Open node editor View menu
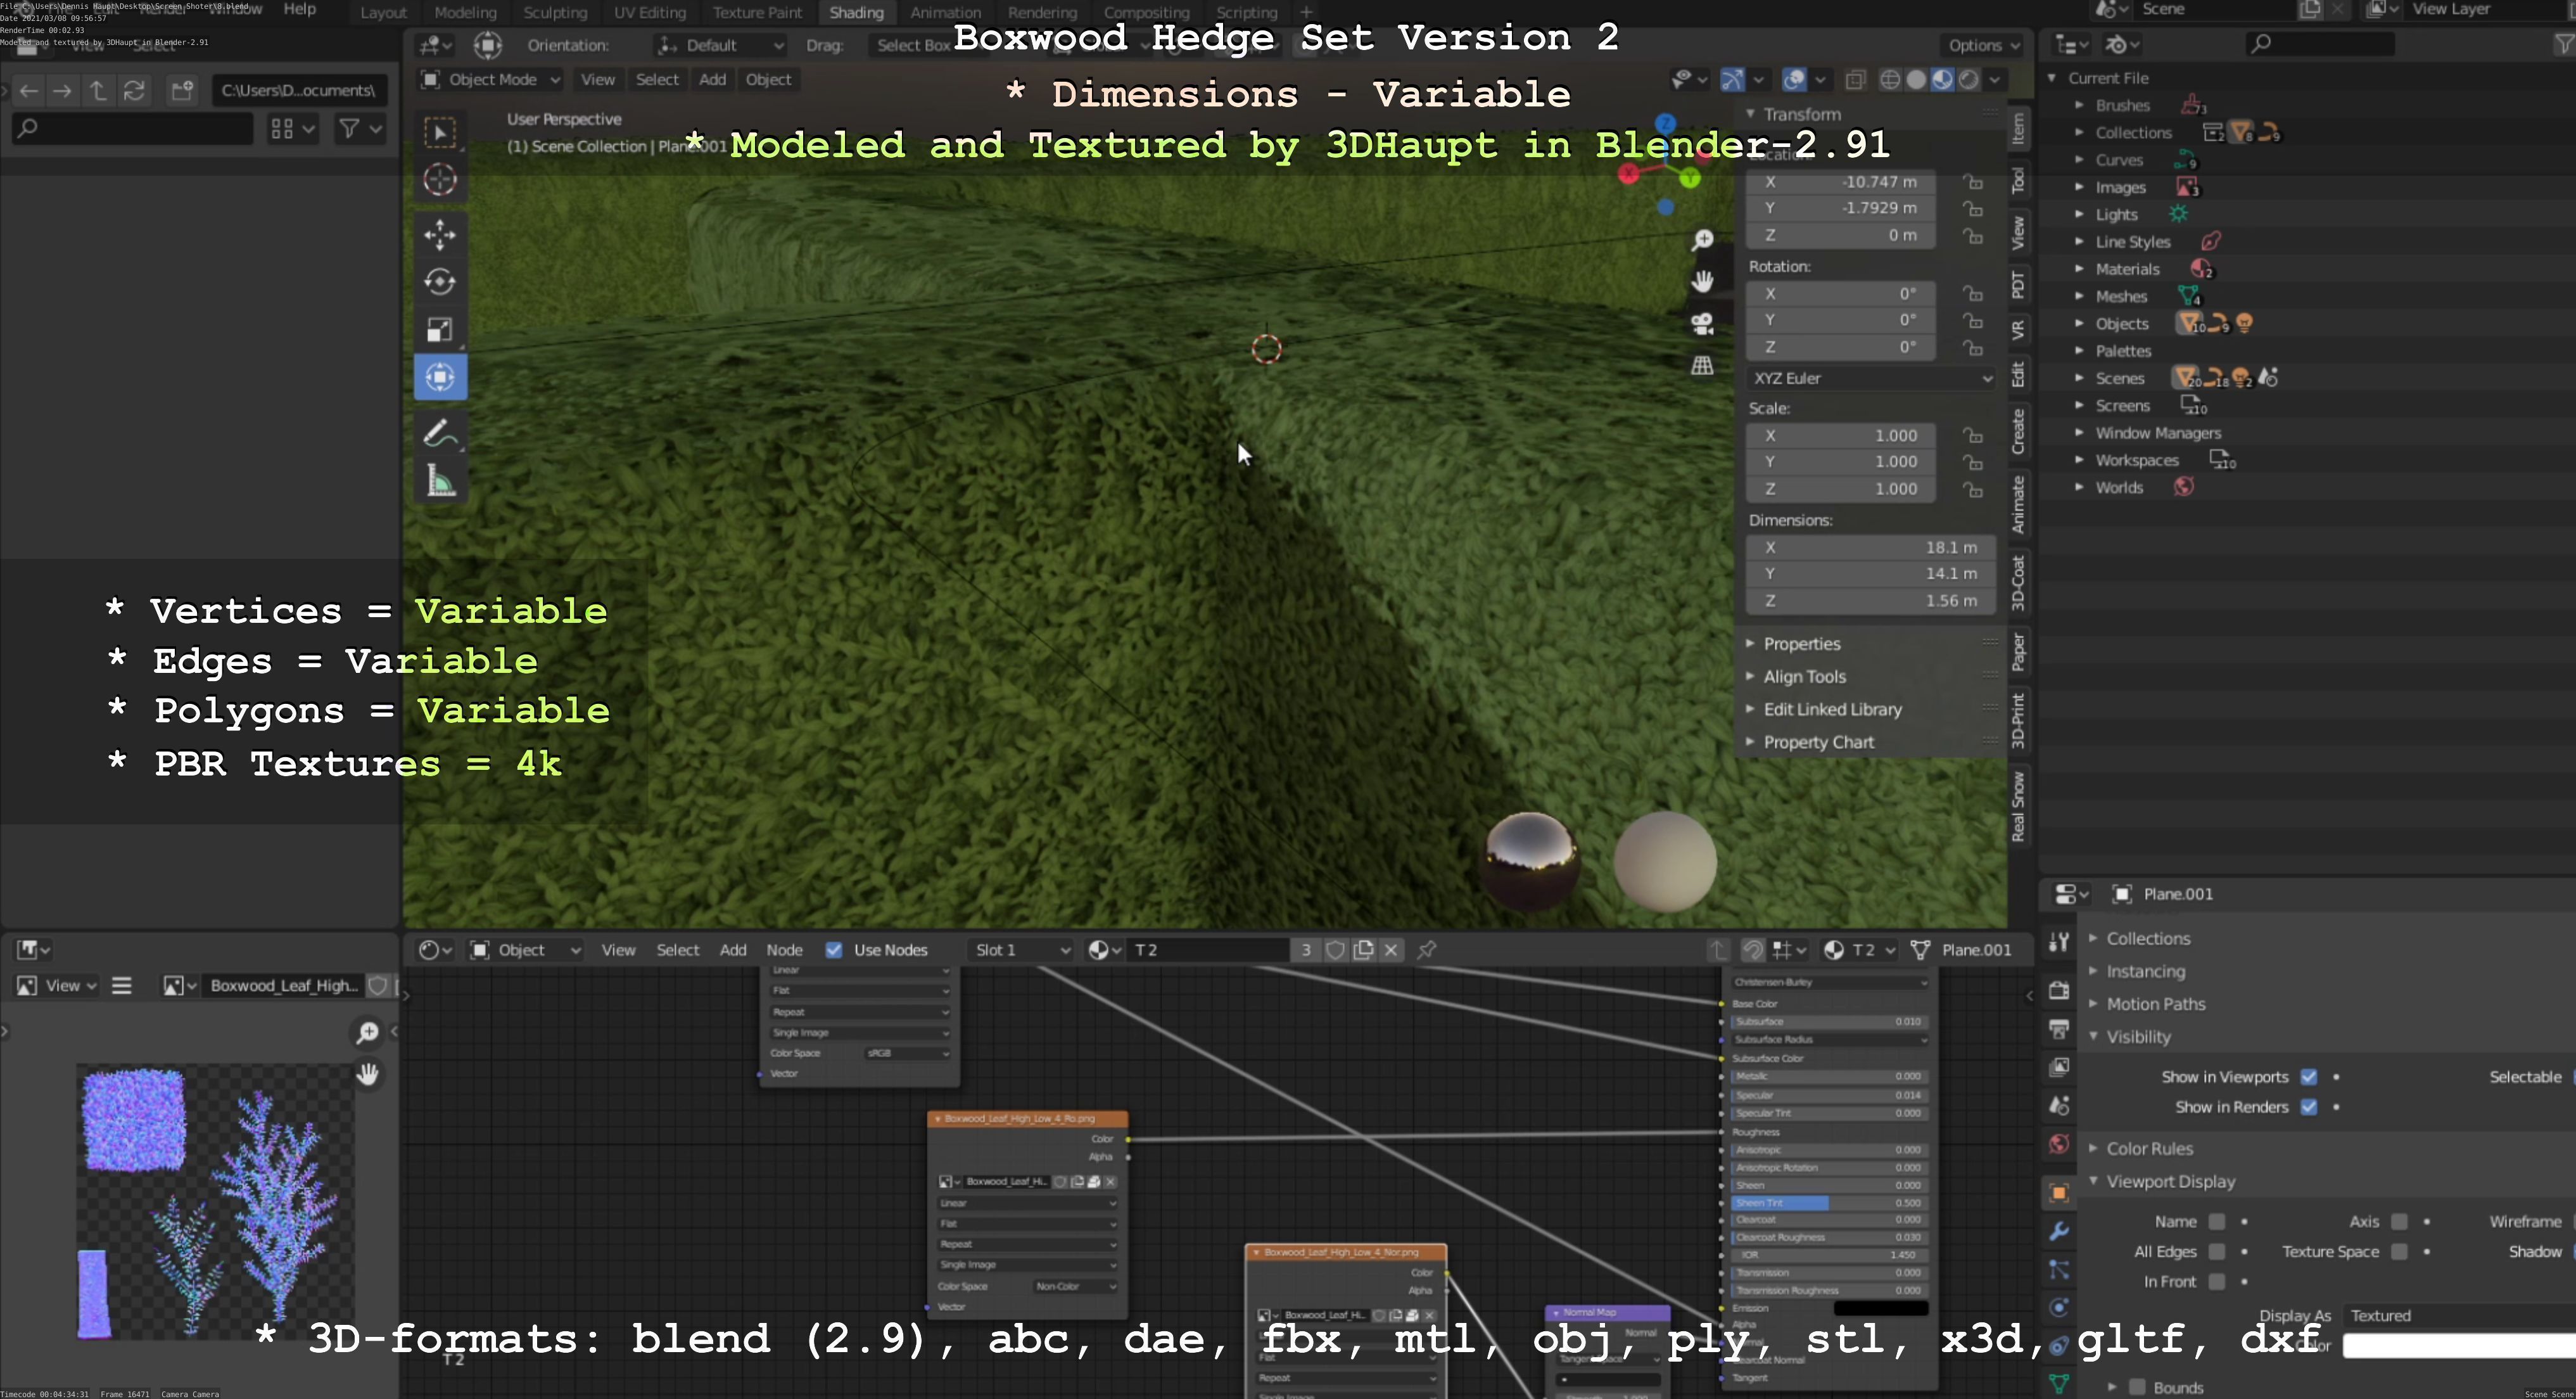The height and width of the screenshot is (1399, 2576). pos(618,950)
